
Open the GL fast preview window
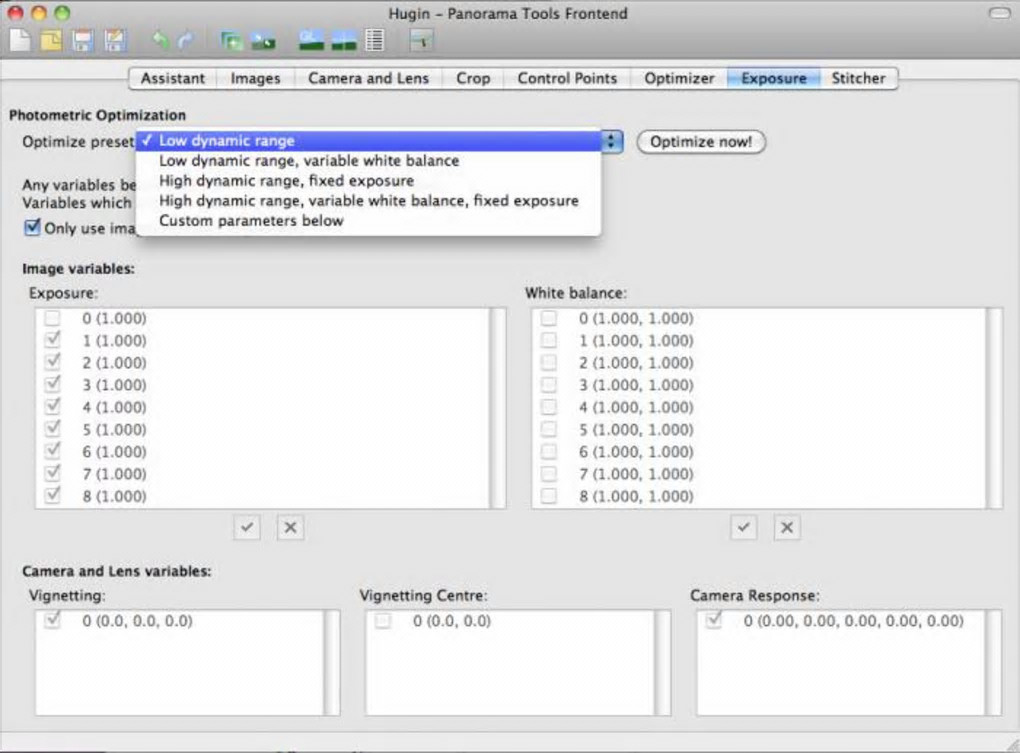[312, 41]
